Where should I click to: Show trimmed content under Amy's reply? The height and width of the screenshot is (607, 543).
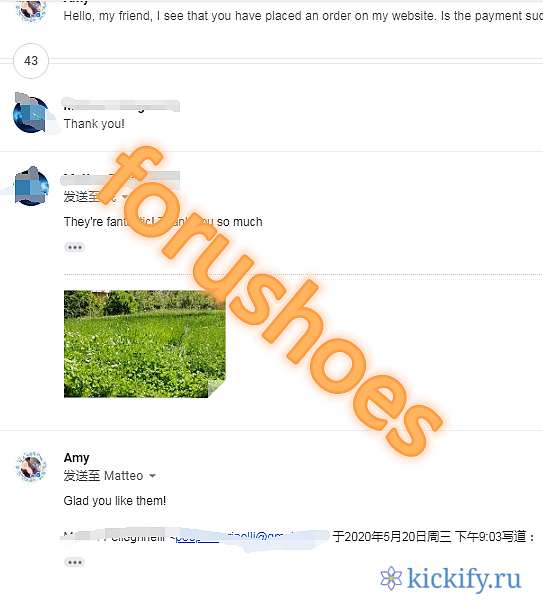(74, 562)
